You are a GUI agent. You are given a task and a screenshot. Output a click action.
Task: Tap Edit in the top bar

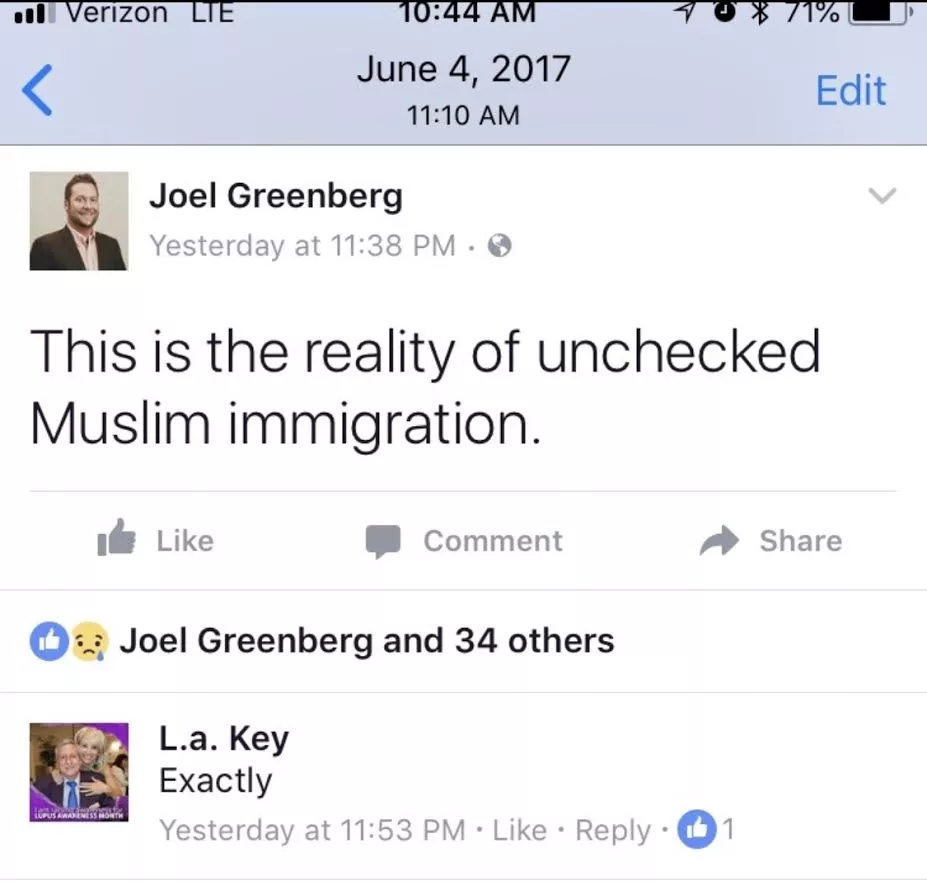851,90
